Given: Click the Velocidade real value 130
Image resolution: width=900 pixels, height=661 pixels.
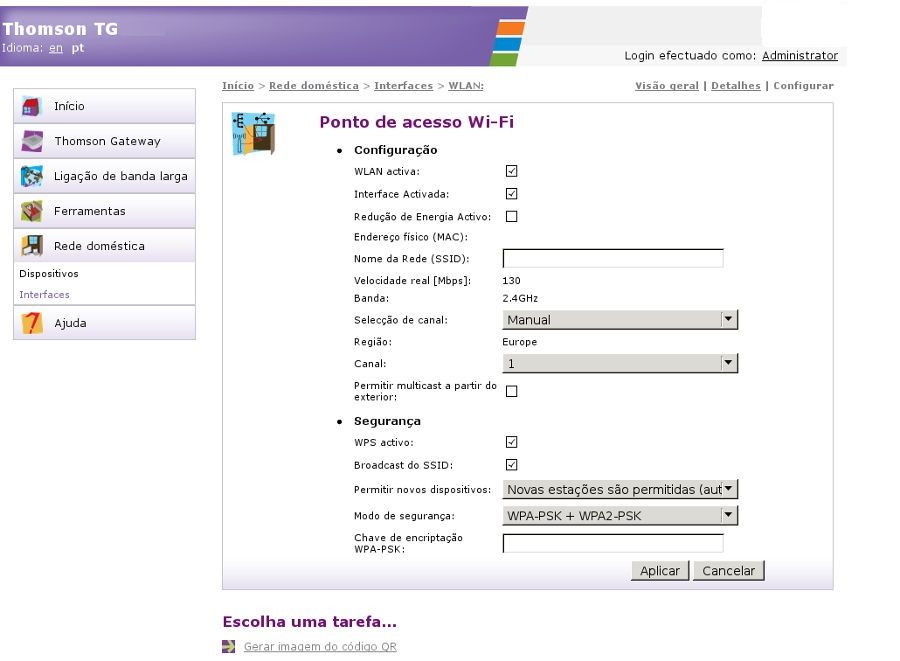Looking at the screenshot, I should pos(511,281).
